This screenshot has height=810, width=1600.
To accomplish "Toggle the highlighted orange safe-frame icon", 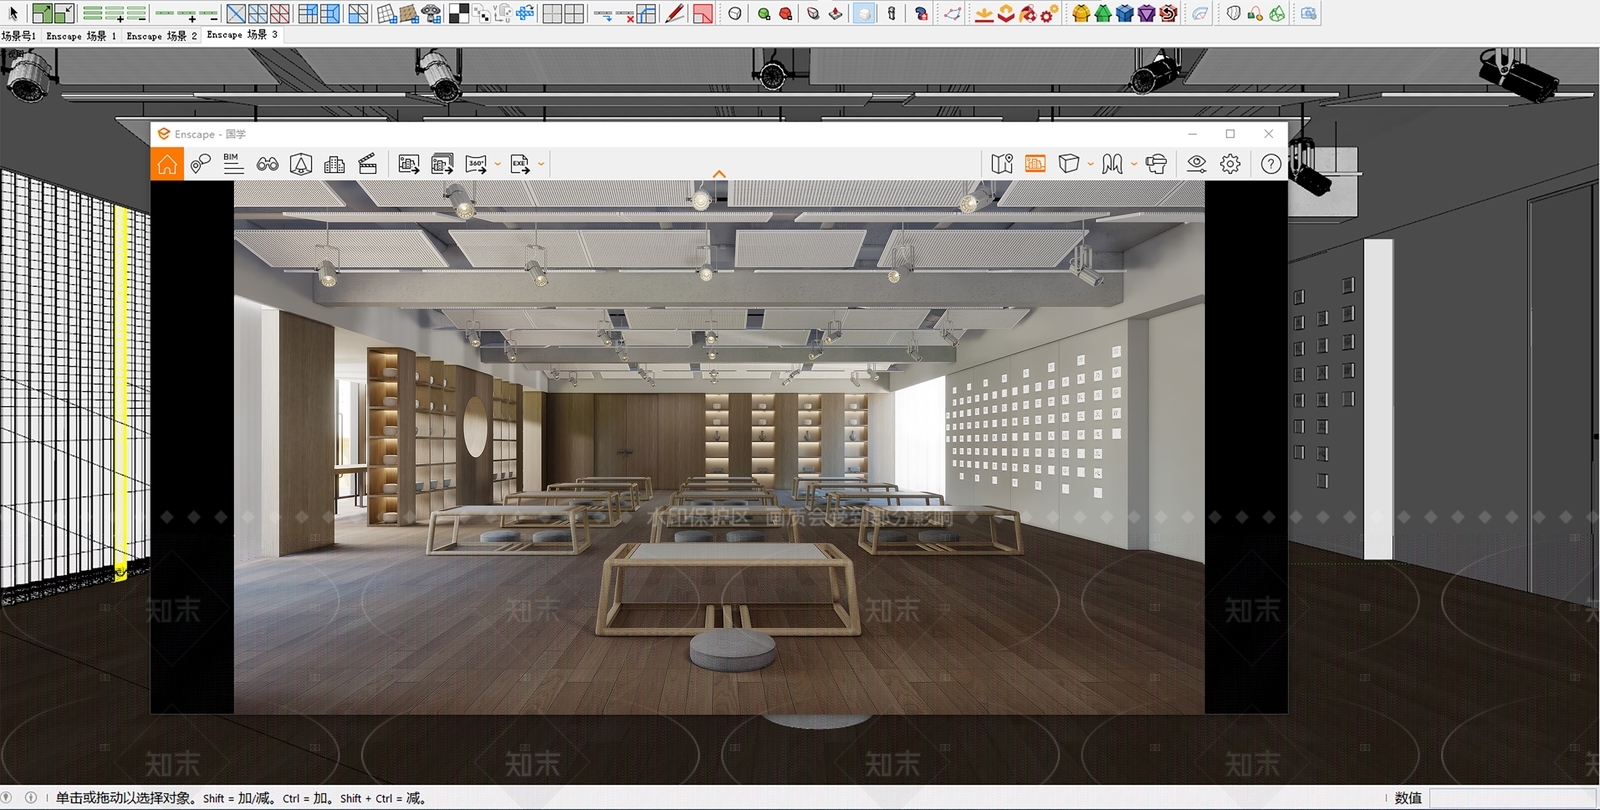I will tap(1035, 164).
